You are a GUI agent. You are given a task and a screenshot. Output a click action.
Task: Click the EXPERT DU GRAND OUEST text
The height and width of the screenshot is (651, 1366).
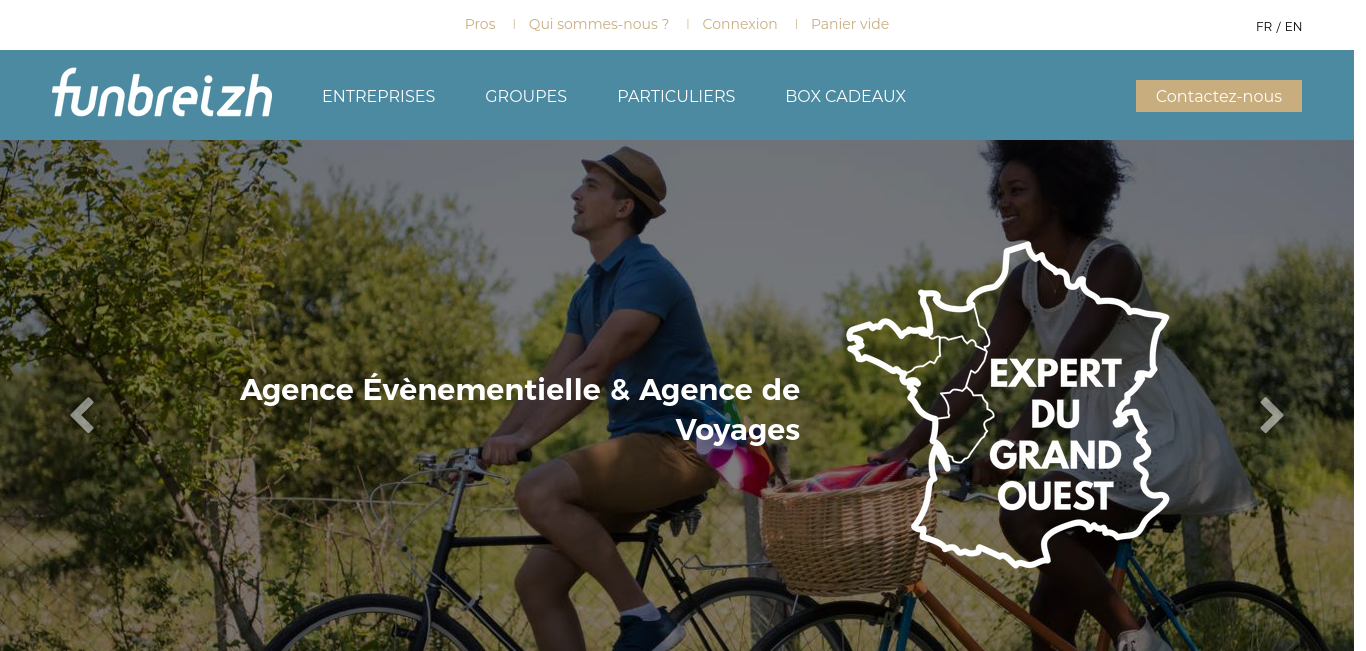click(x=1055, y=435)
